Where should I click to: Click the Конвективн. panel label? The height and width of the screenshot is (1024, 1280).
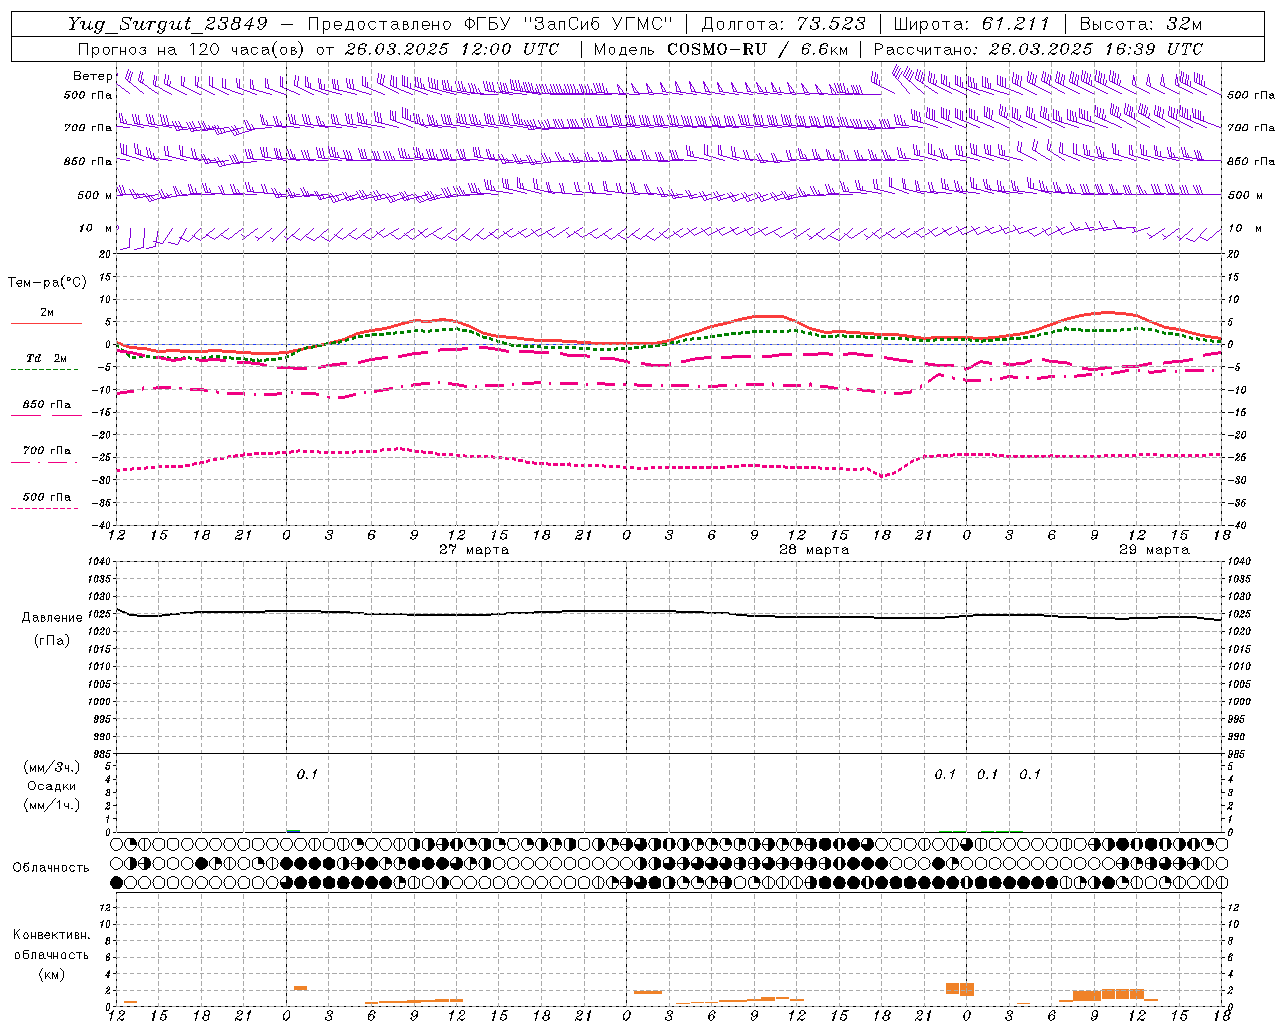coord(52,935)
